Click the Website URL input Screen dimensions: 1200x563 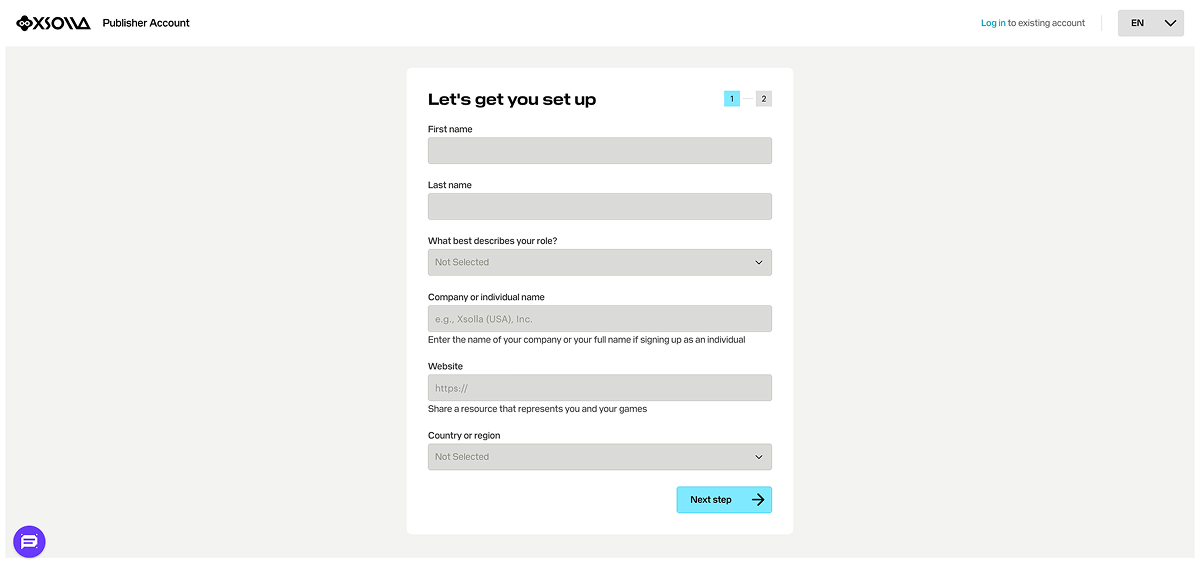[599, 388]
